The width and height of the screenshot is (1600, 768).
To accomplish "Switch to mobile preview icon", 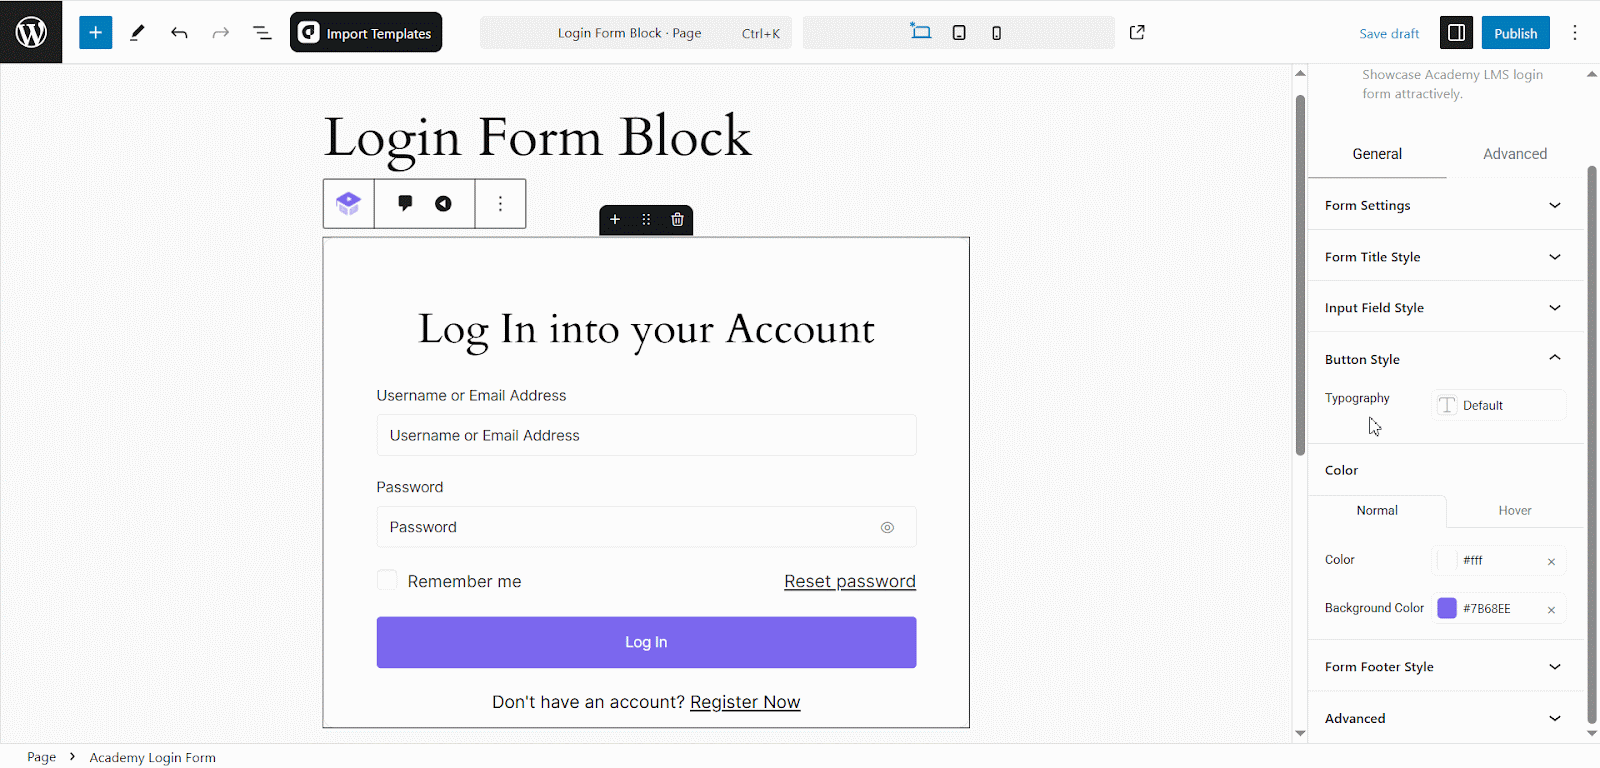I will point(996,32).
